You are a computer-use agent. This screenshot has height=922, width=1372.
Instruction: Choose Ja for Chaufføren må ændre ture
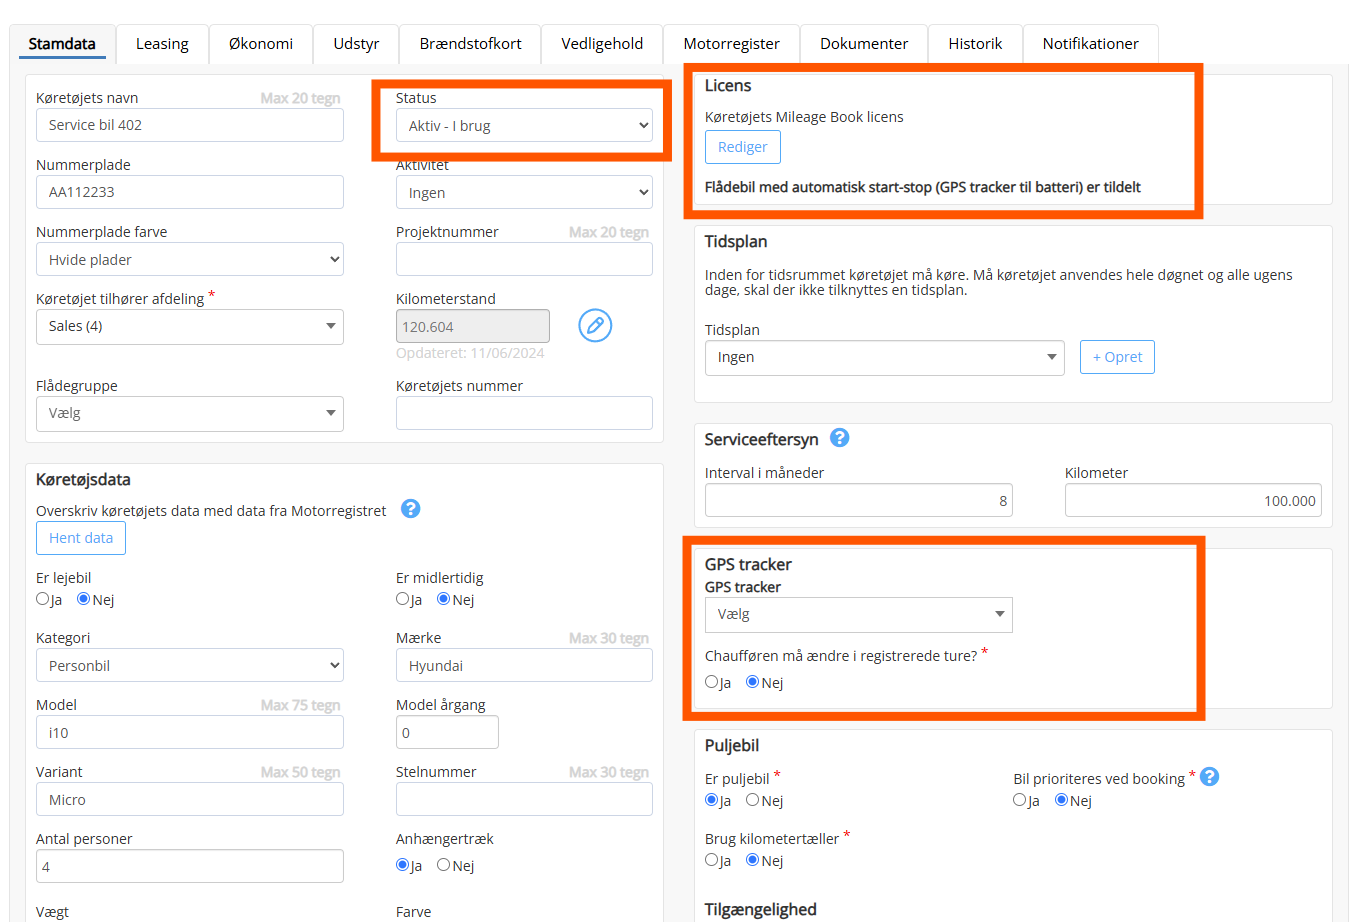click(712, 682)
